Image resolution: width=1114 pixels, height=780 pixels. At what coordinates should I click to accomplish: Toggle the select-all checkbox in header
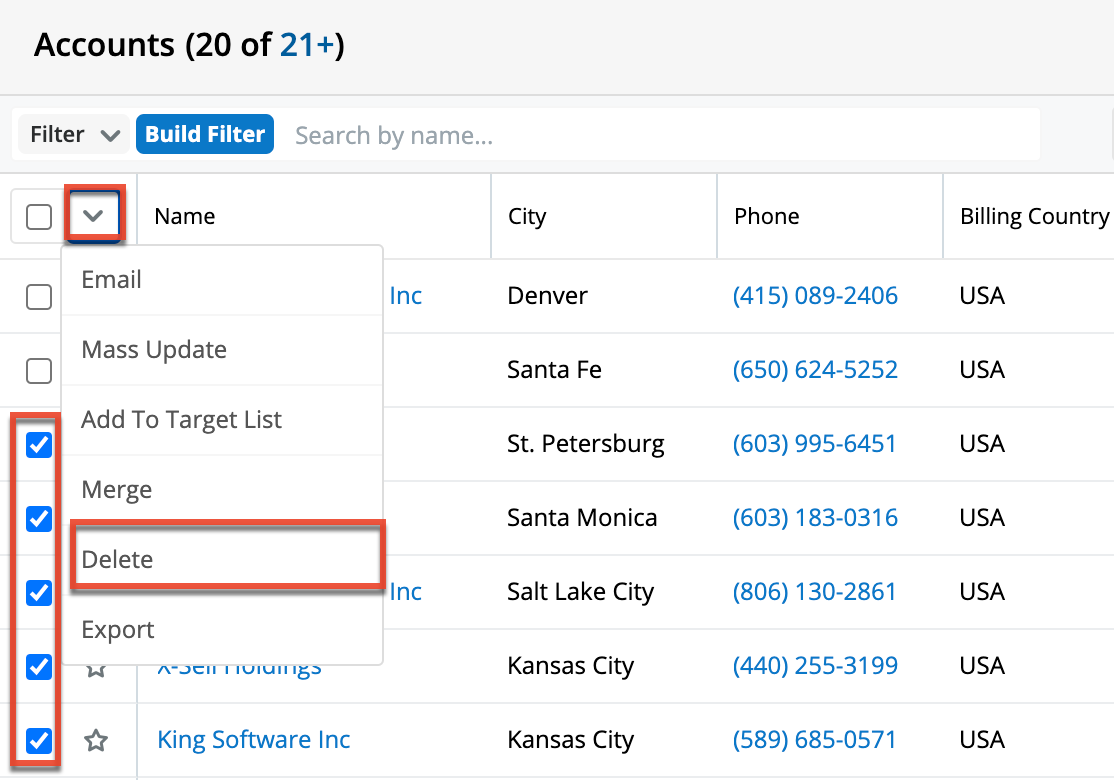tap(39, 216)
